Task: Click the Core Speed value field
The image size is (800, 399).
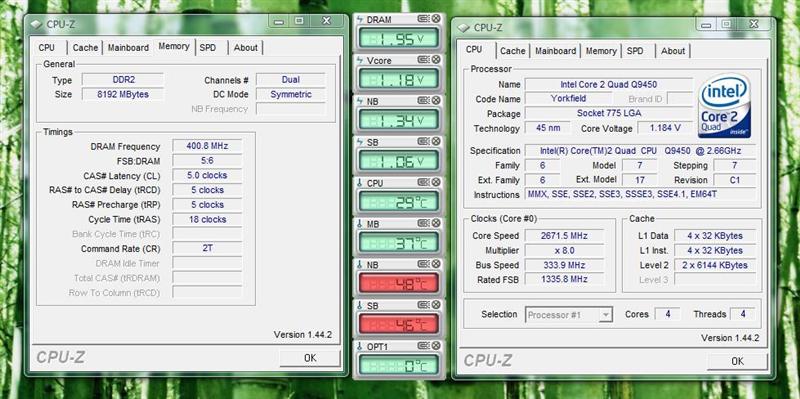Action: [x=564, y=236]
